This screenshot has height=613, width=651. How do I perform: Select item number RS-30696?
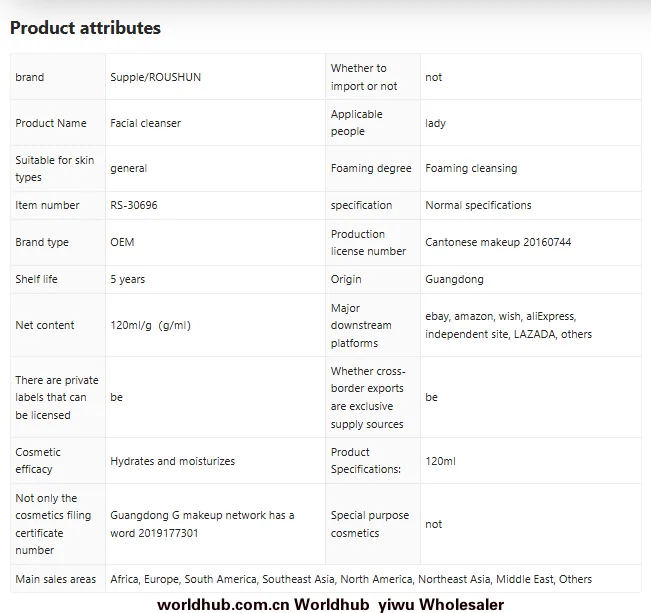pyautogui.click(x=134, y=205)
